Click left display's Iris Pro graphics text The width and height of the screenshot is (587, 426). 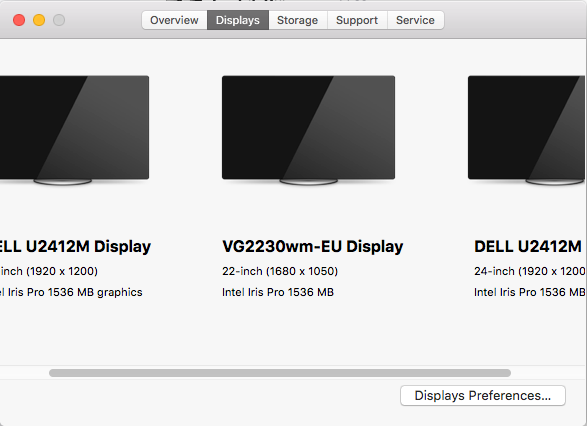(x=71, y=292)
